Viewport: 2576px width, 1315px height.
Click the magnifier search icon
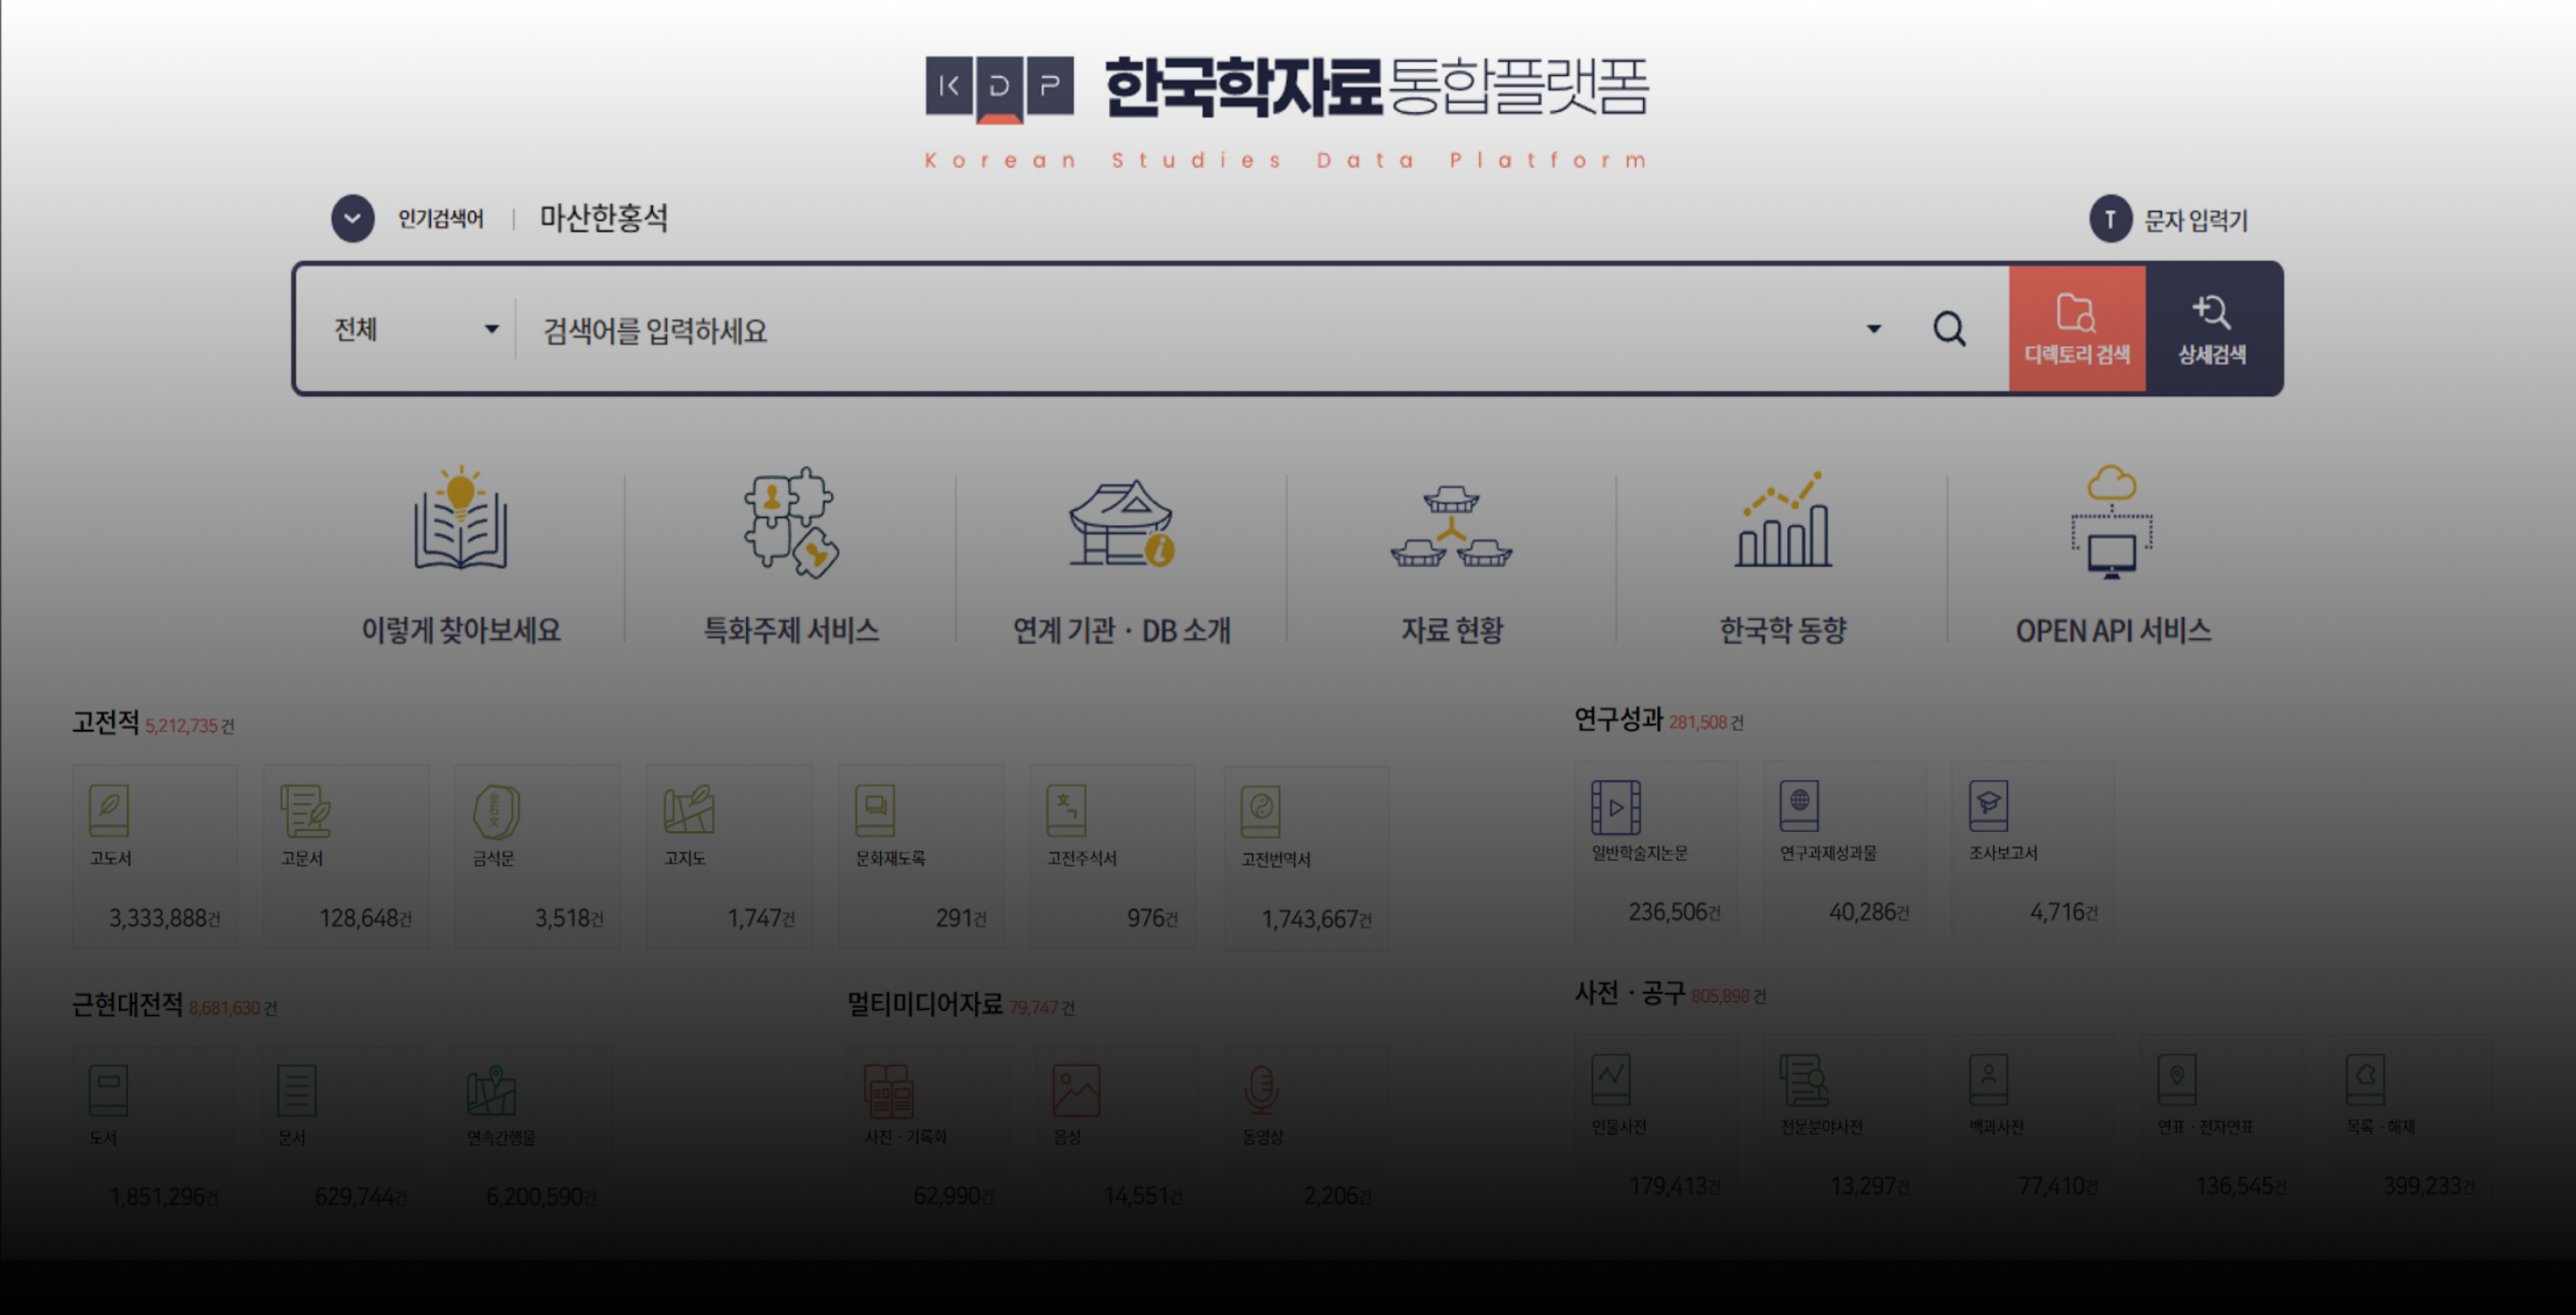click(x=1949, y=329)
